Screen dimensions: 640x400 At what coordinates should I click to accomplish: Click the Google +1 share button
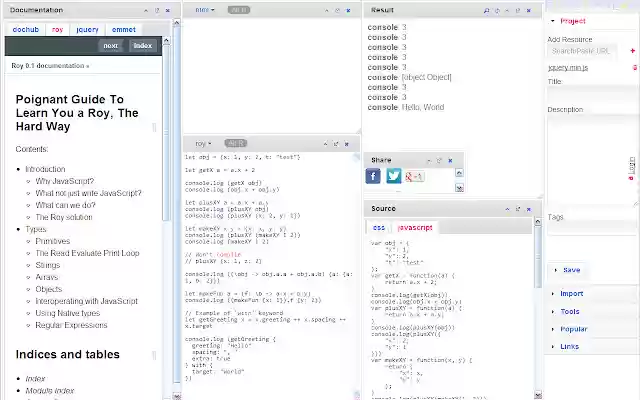pyautogui.click(x=415, y=176)
